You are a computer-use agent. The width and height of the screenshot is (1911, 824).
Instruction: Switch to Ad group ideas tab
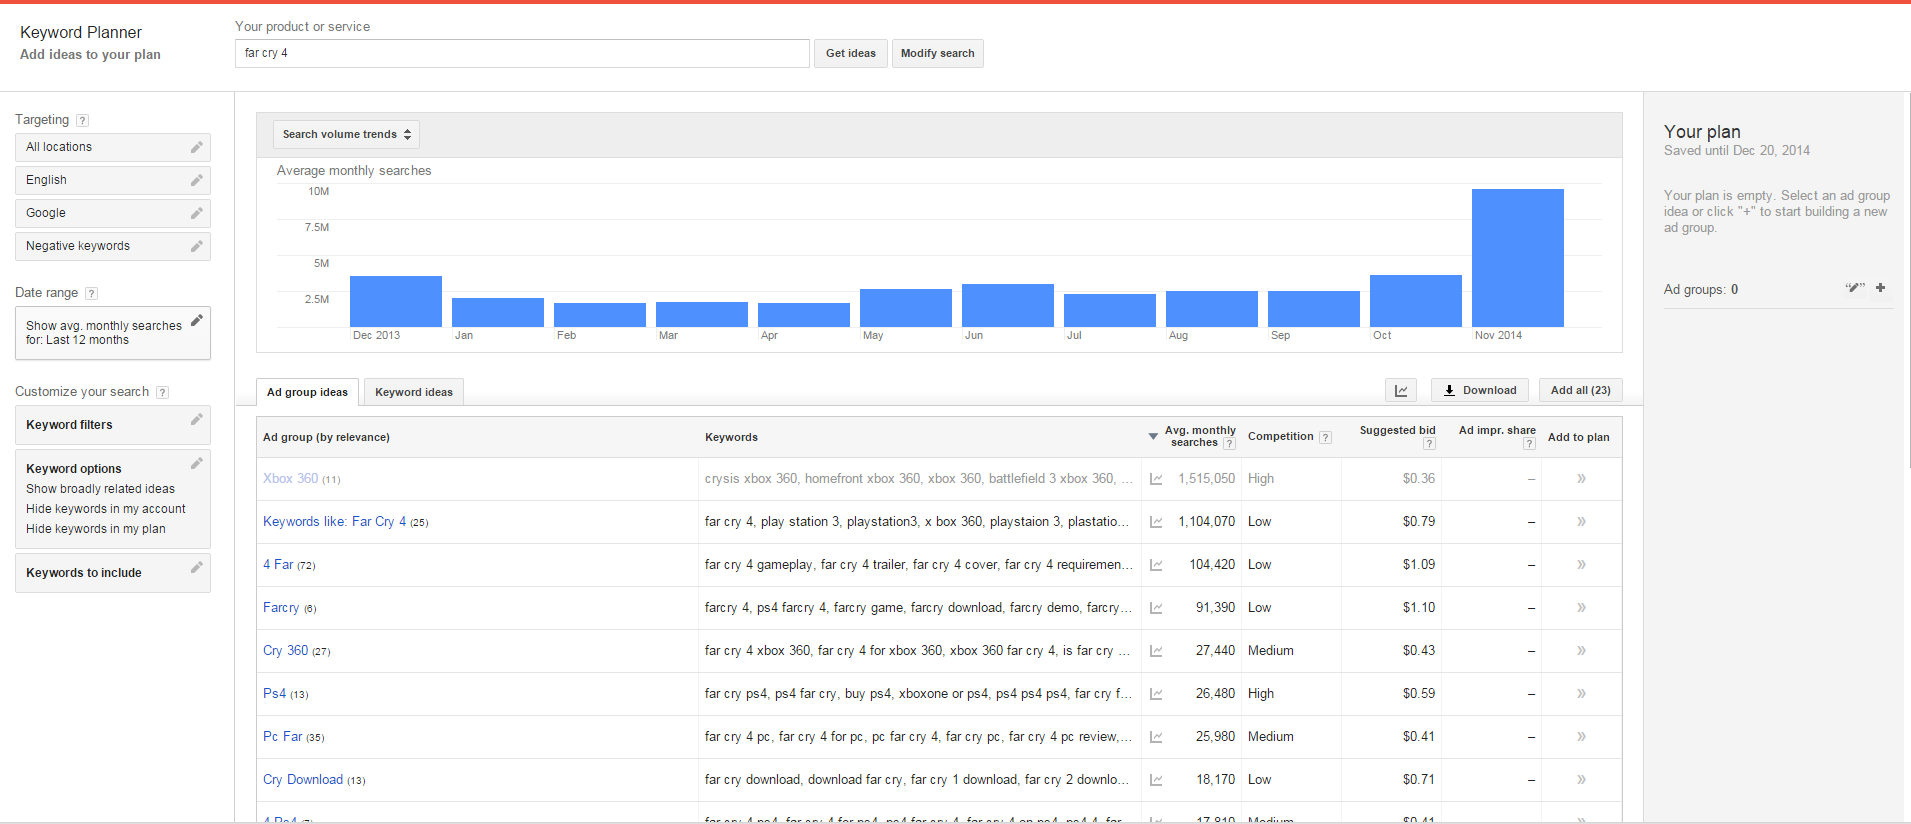click(x=307, y=392)
